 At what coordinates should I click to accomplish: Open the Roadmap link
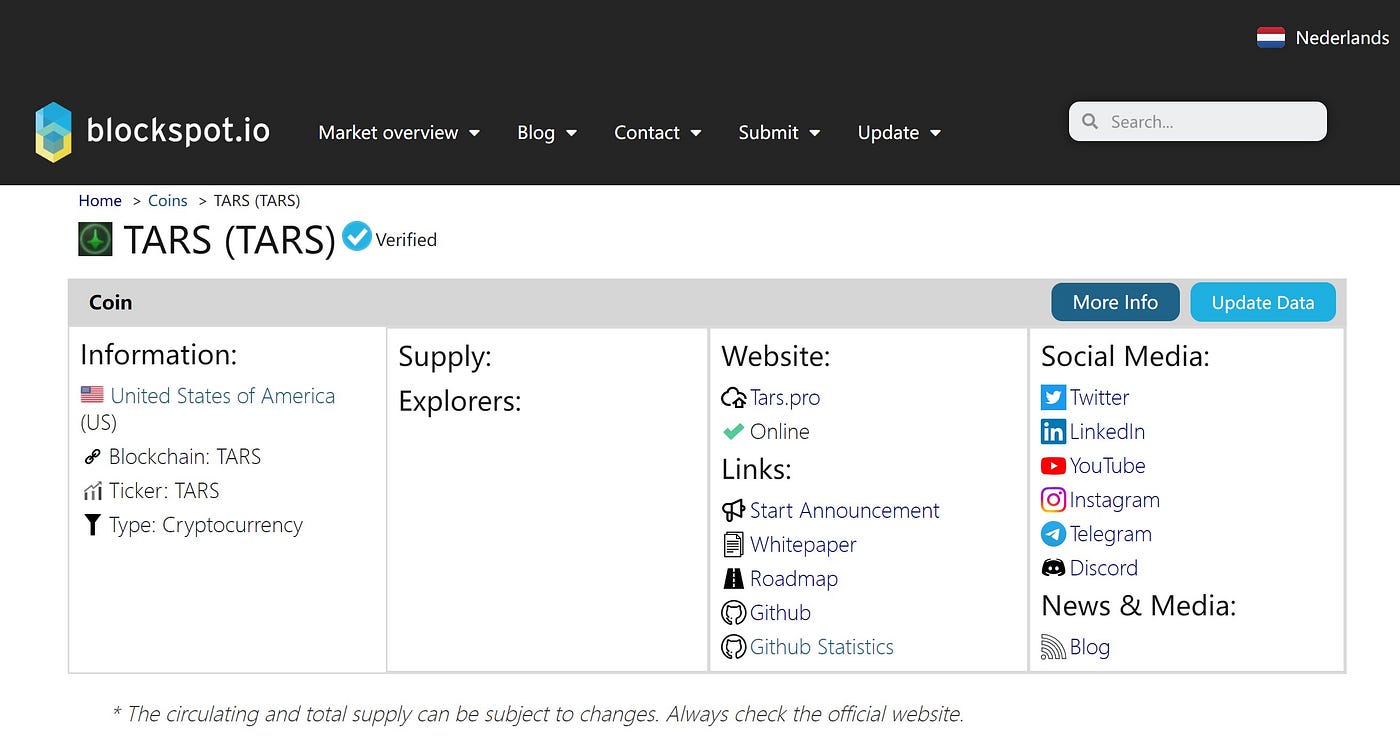click(794, 578)
